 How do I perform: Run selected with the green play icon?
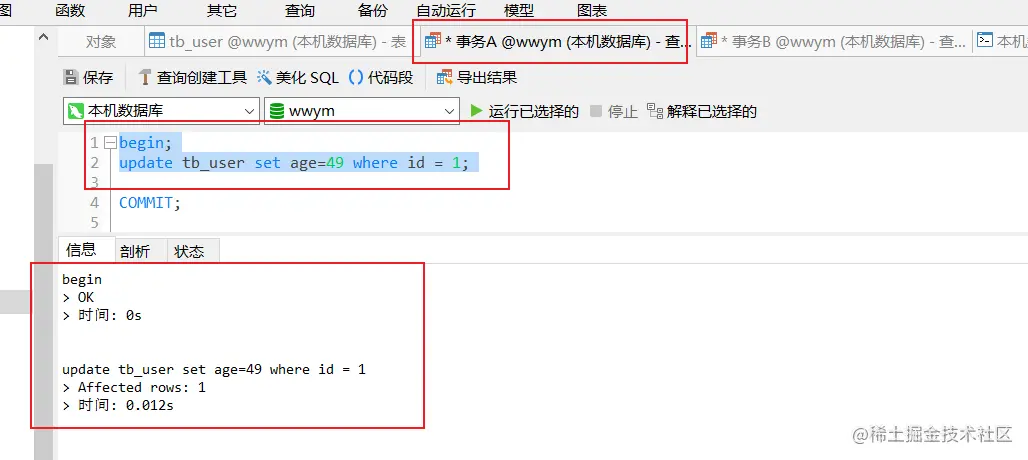click(x=477, y=111)
